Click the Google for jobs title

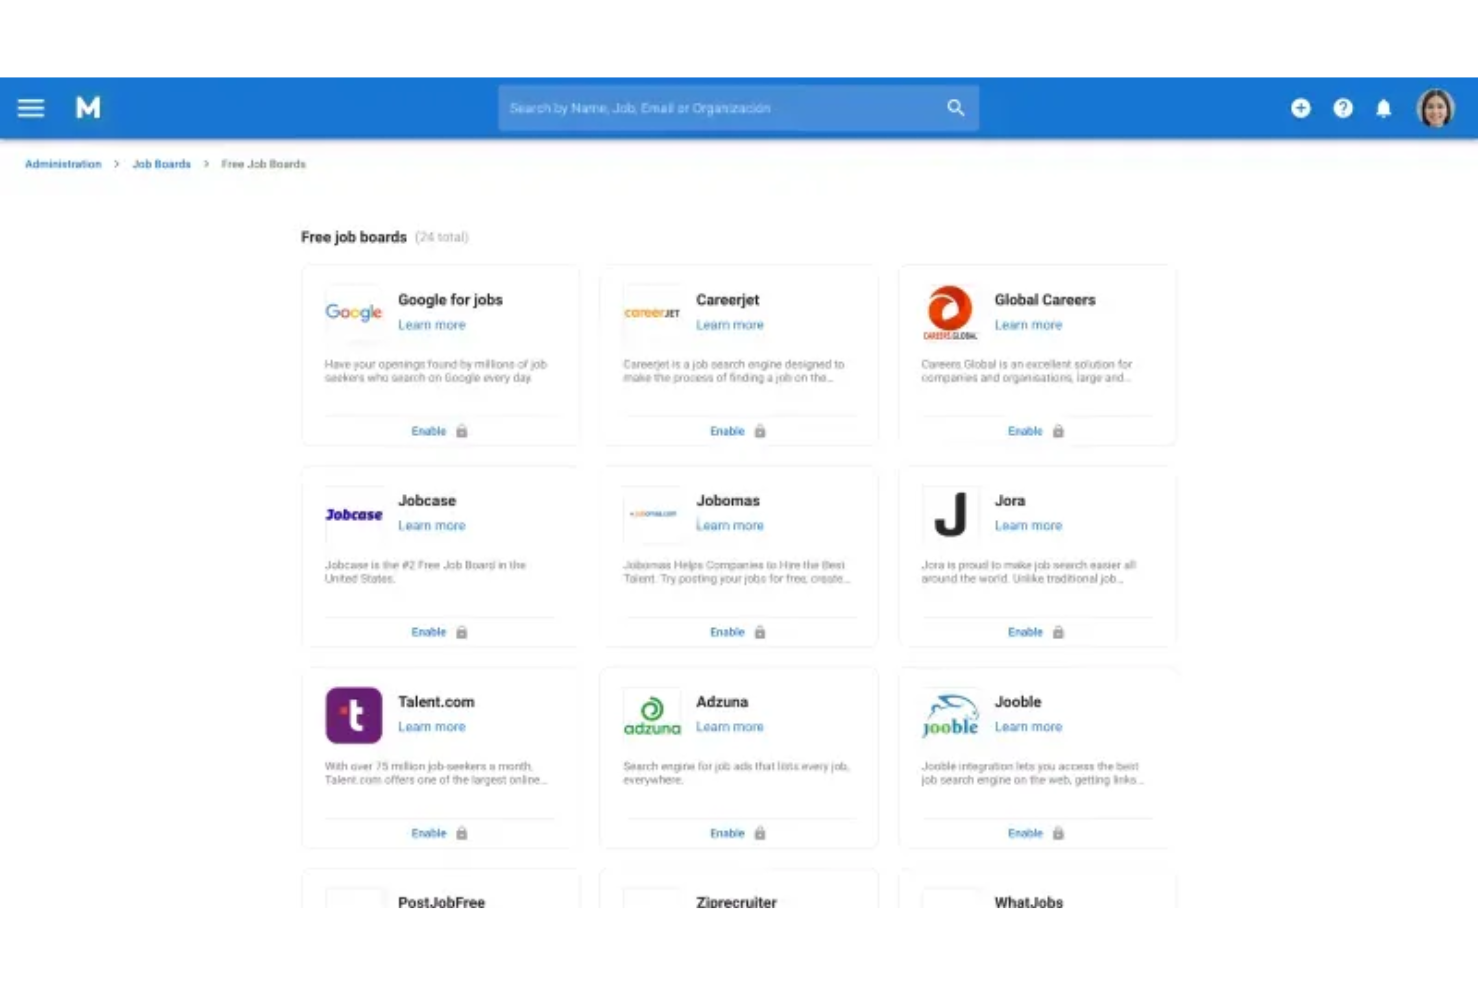tap(450, 300)
